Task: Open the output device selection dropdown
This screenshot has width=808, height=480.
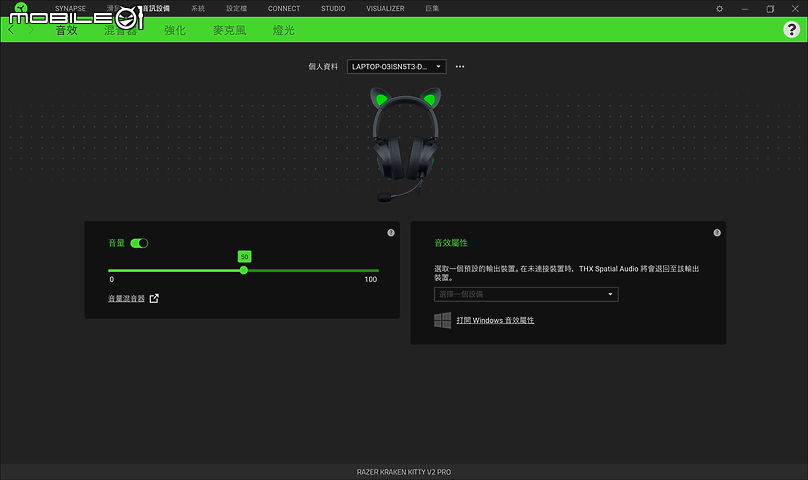Action: (x=526, y=294)
